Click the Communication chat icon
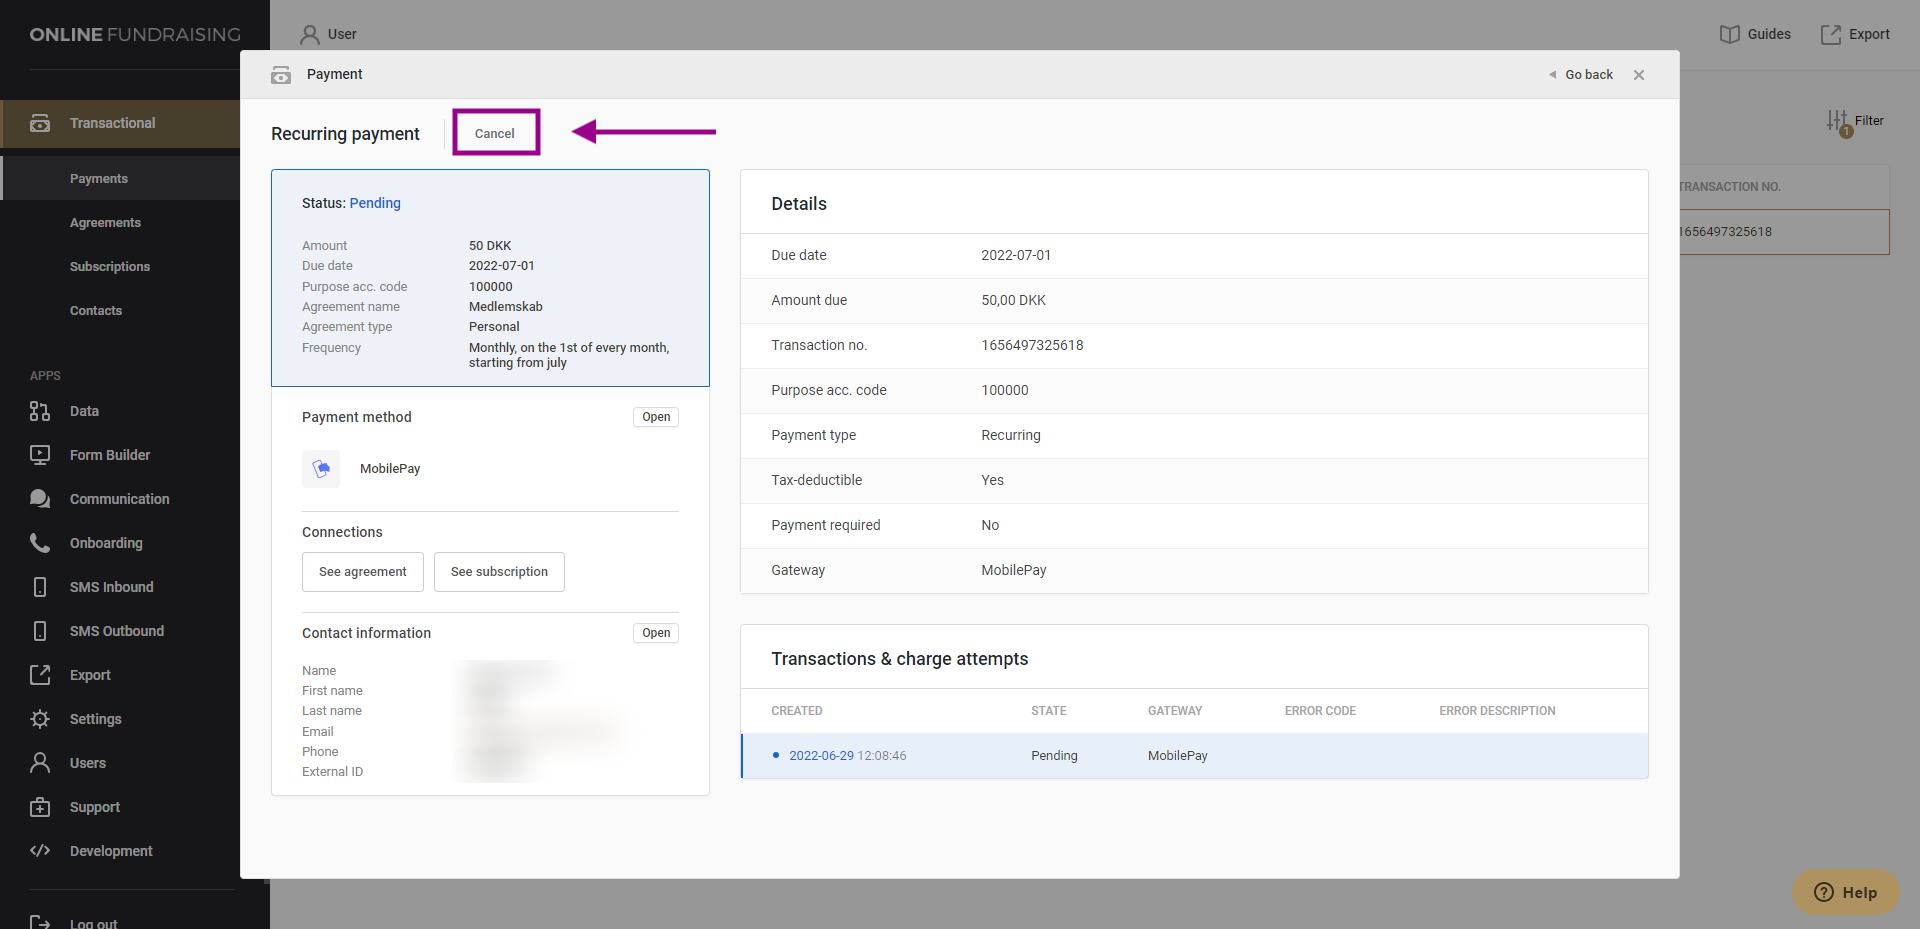Viewport: 1920px width, 929px height. point(40,499)
